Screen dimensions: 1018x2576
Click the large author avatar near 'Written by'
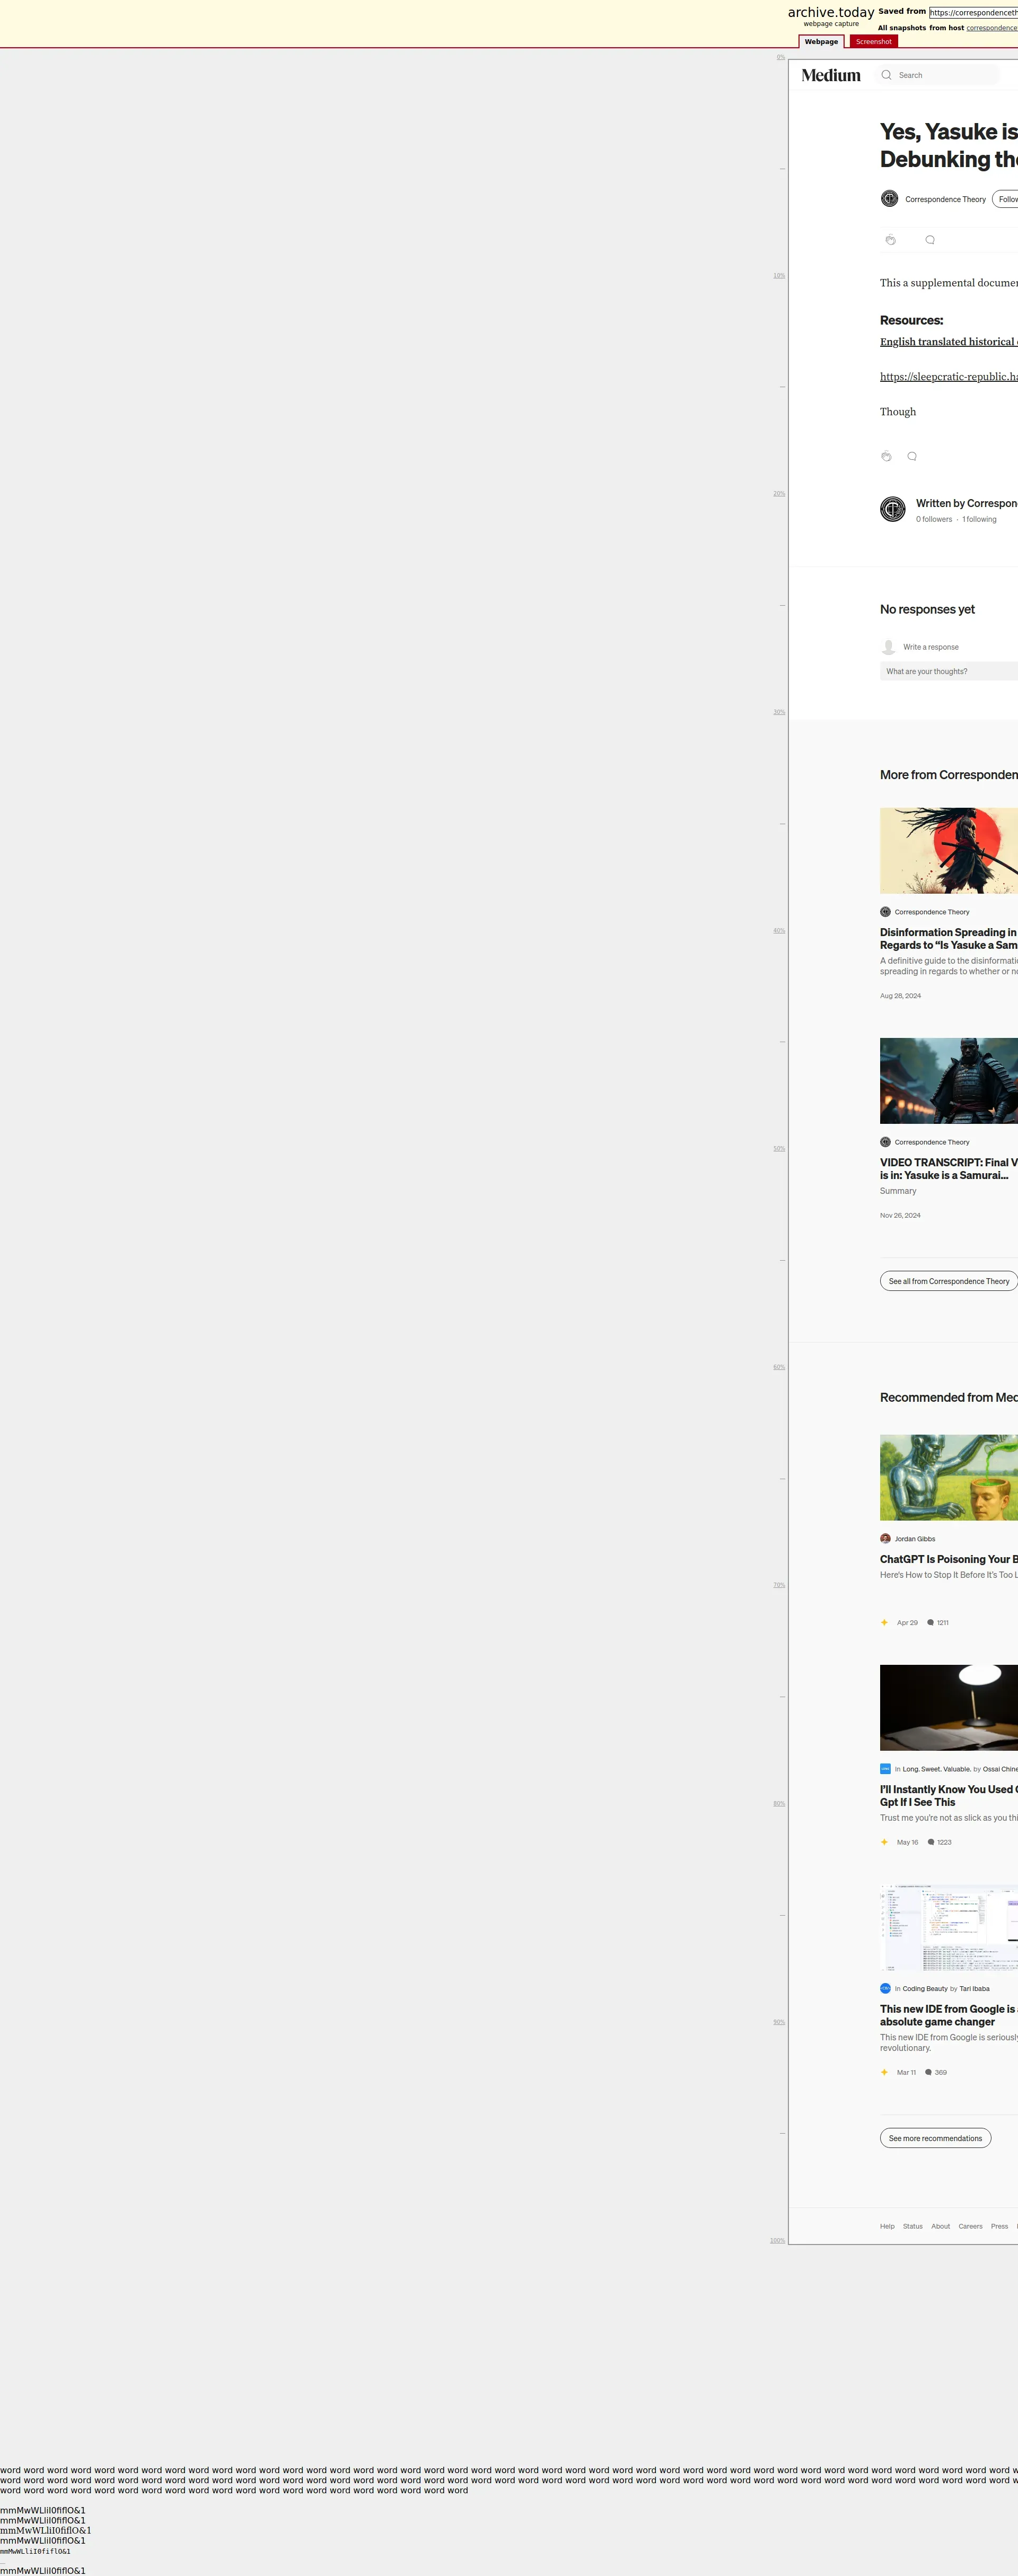[x=893, y=509]
